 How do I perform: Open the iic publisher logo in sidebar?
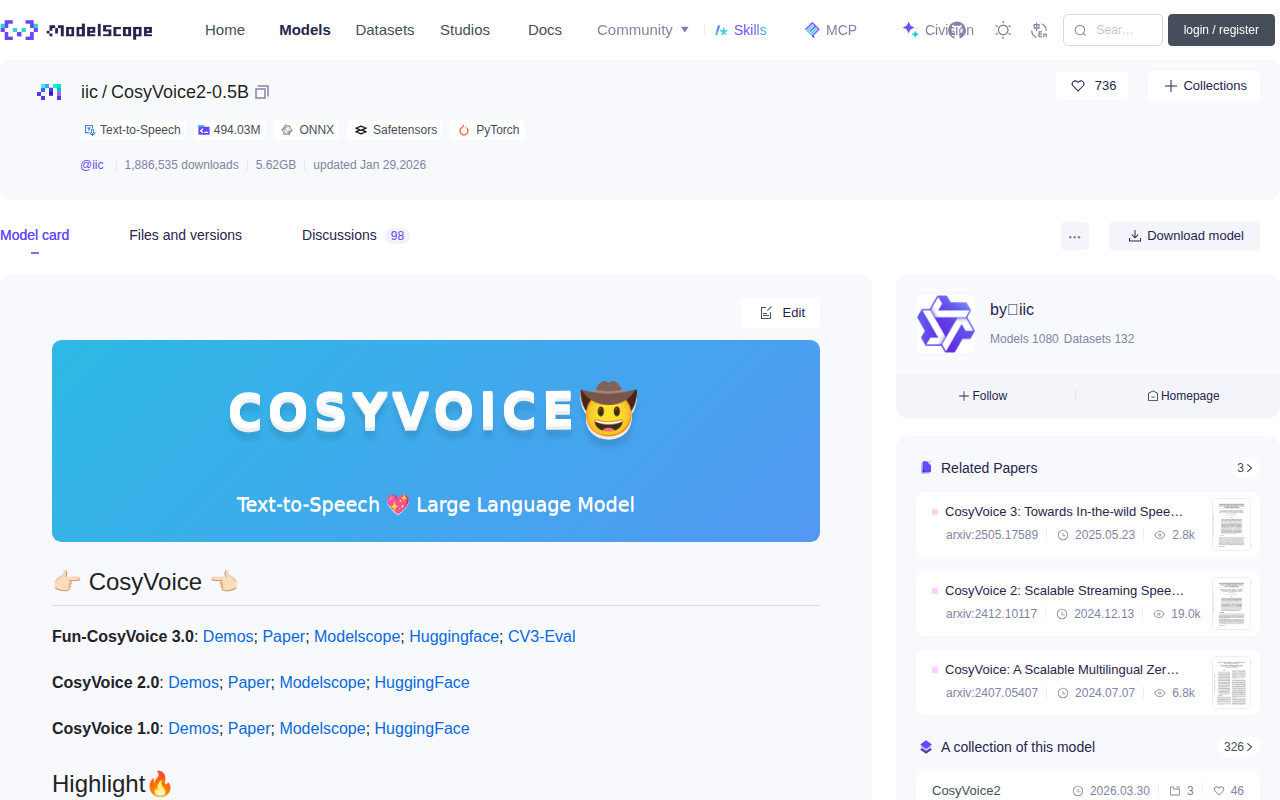pos(946,323)
